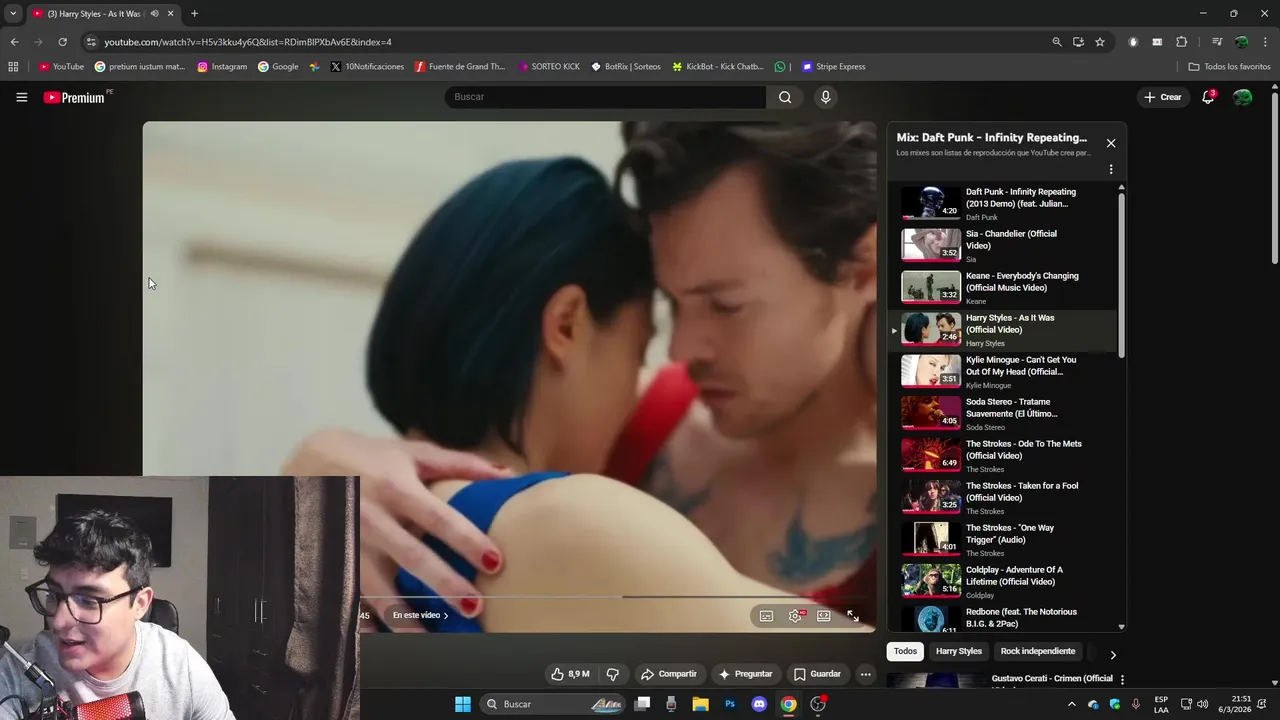The width and height of the screenshot is (1280, 720).
Task: Close the Mix playlist panel
Action: 1111,143
